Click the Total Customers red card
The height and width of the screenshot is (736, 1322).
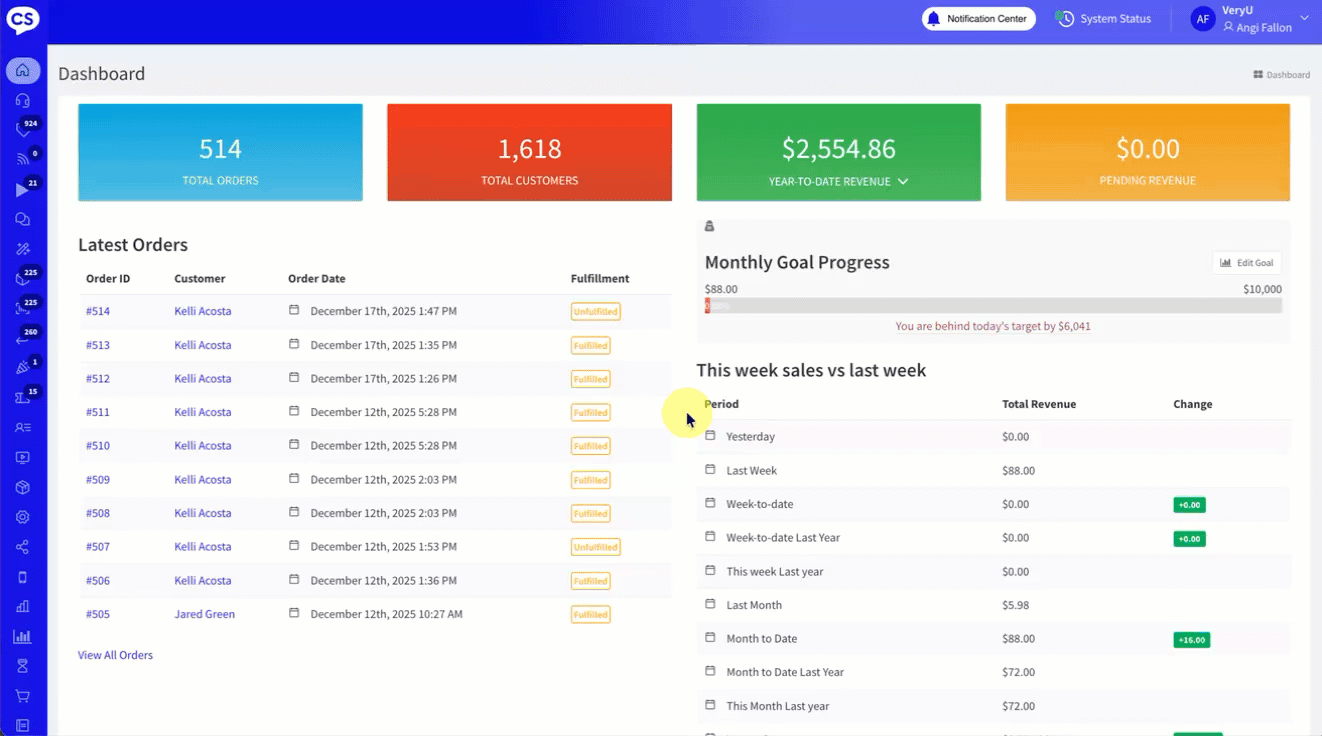click(x=529, y=153)
